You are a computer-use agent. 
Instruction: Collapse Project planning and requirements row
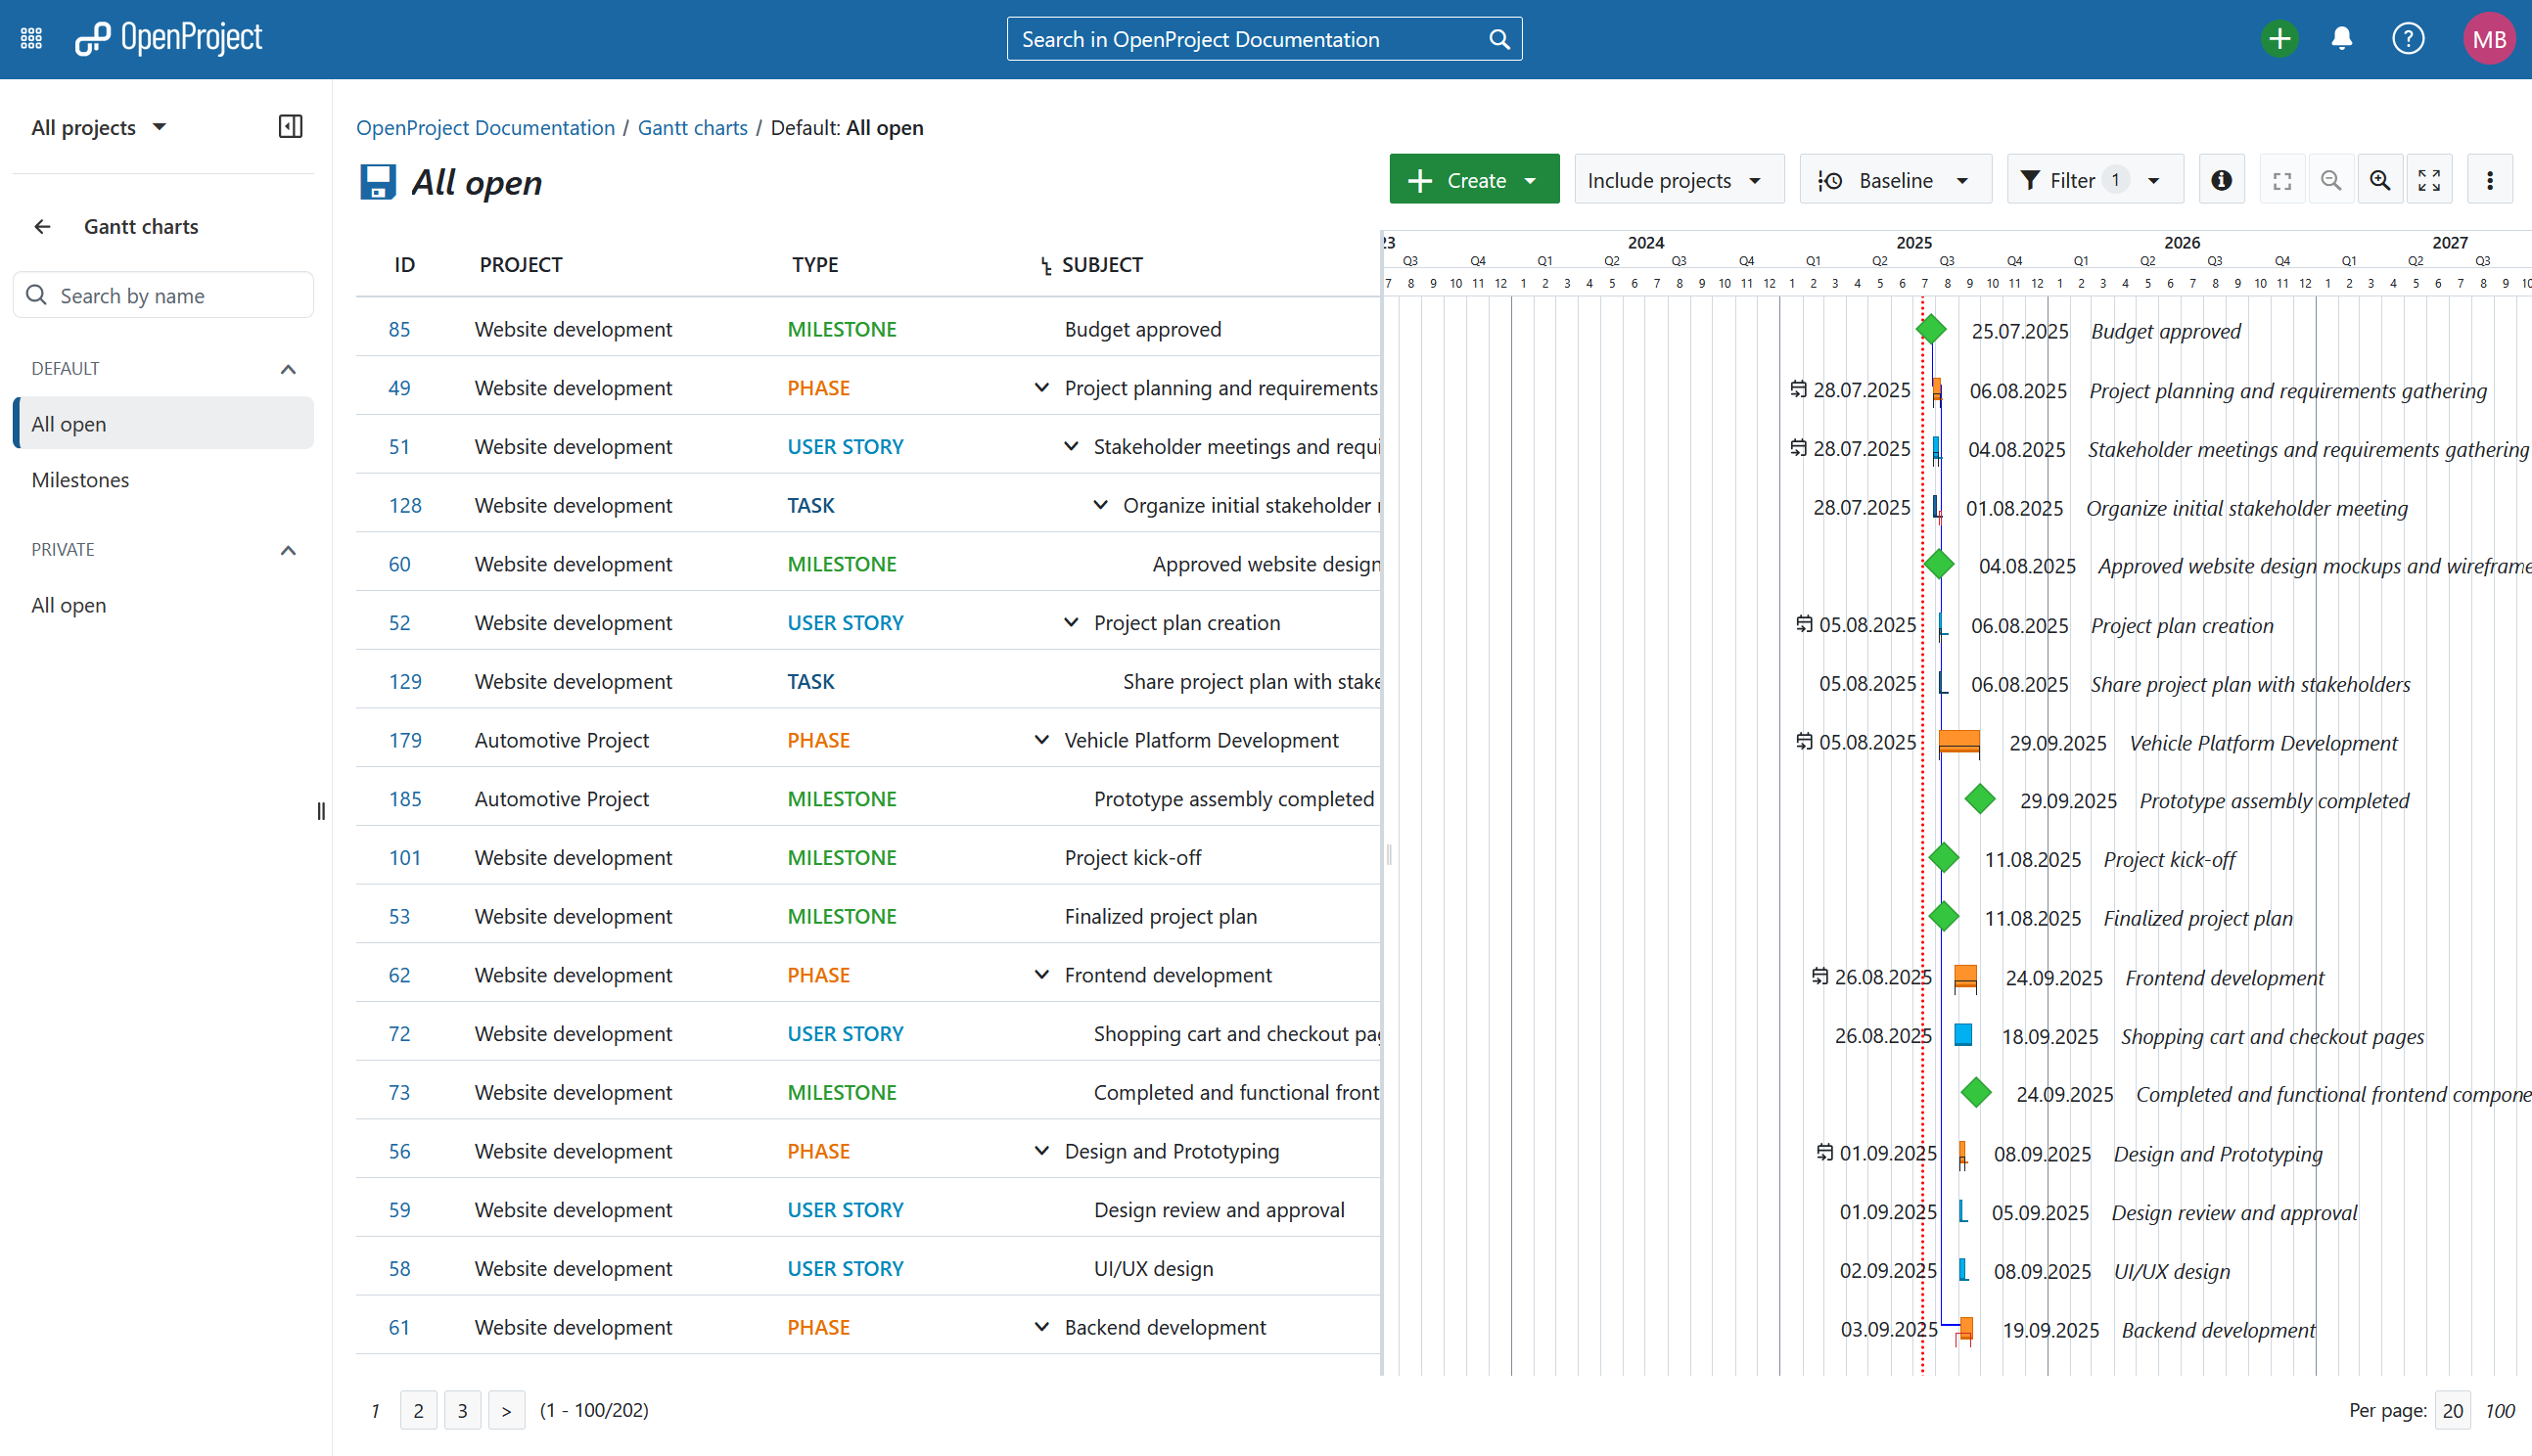1041,387
